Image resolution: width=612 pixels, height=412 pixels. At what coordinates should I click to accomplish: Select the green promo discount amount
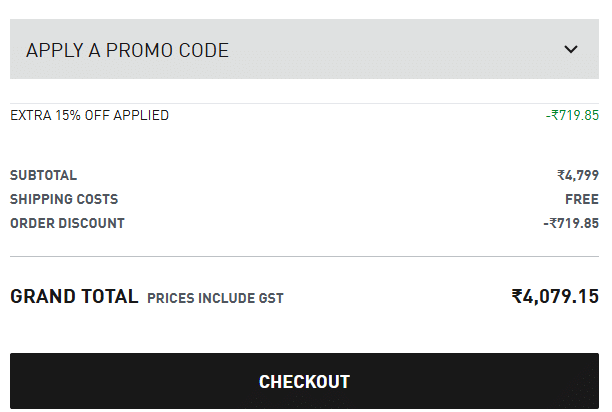(x=572, y=115)
